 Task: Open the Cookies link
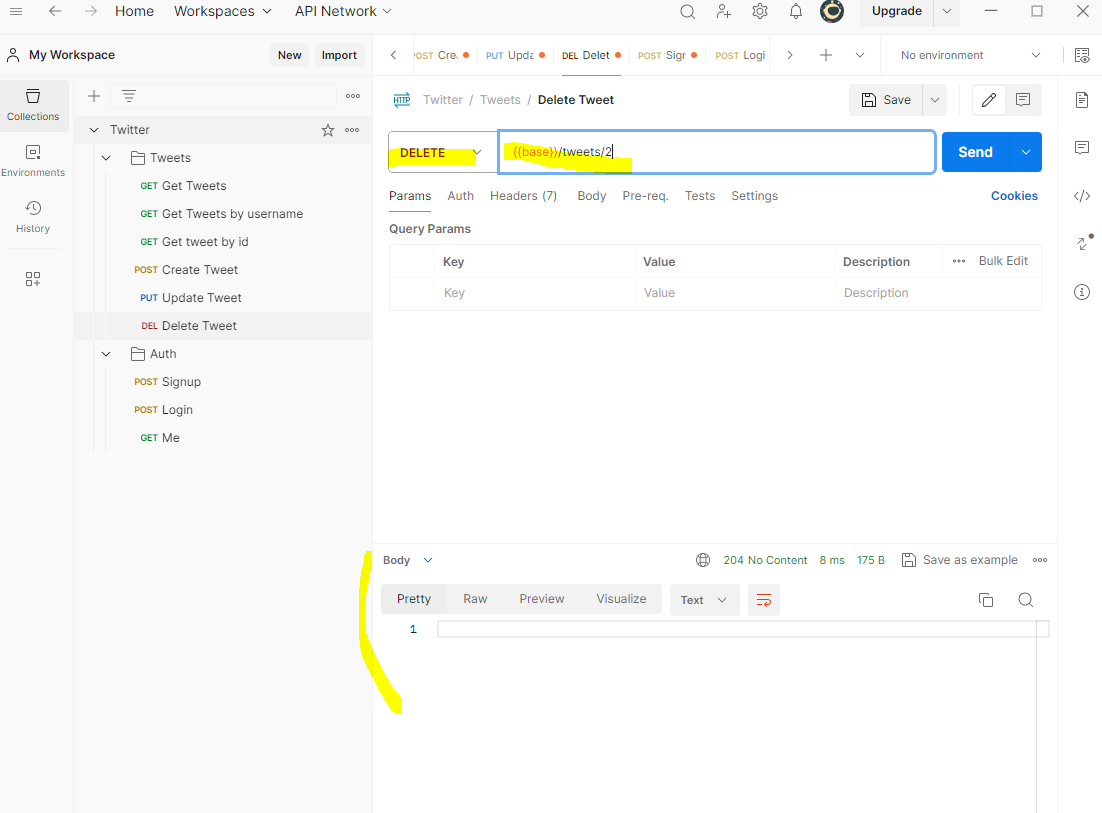click(x=1014, y=196)
